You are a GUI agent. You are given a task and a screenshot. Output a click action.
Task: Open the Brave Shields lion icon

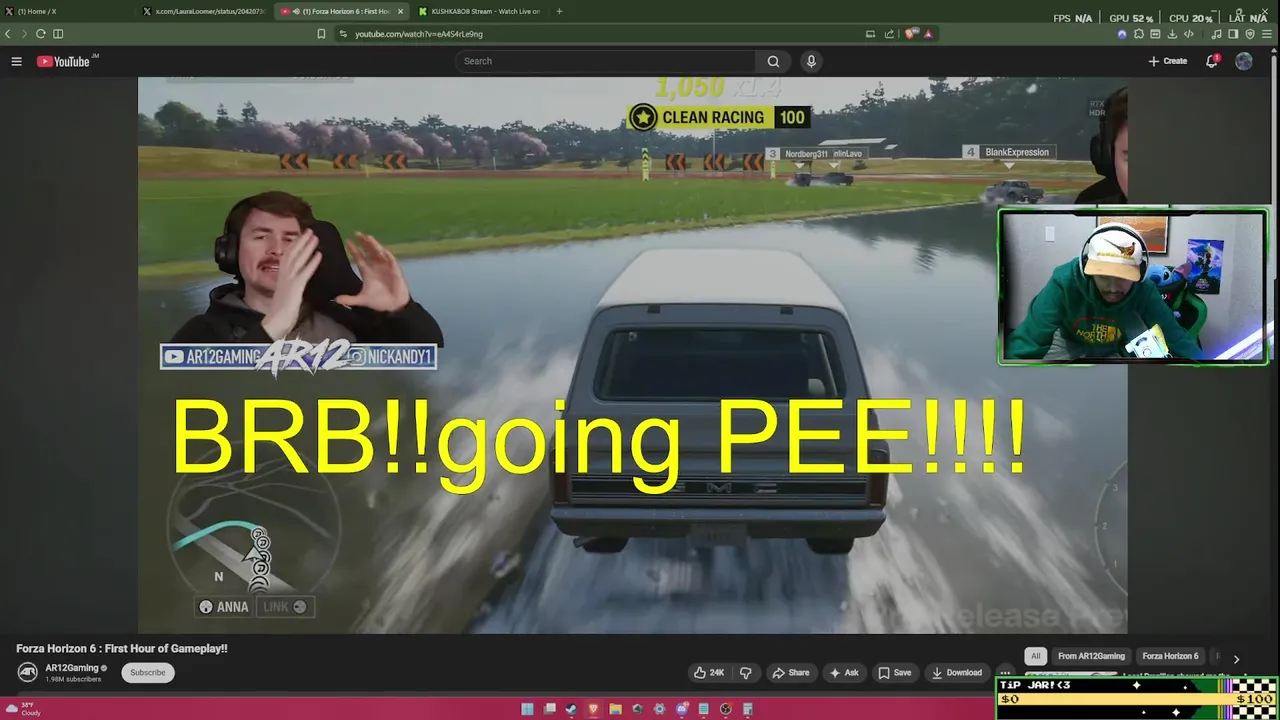(910, 33)
